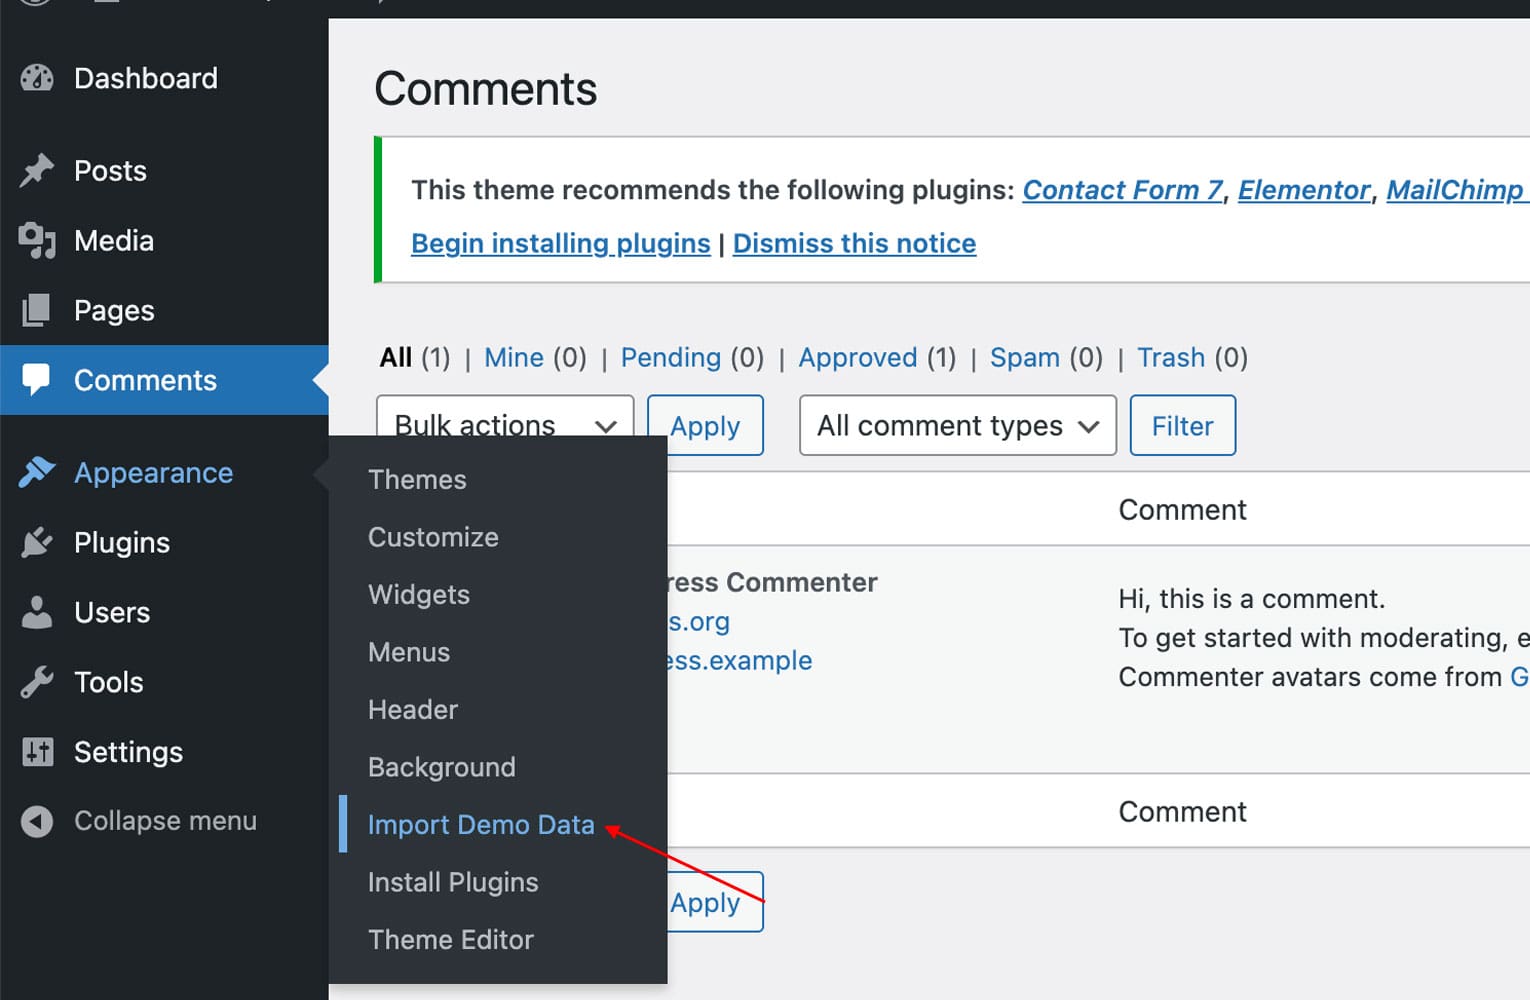The height and width of the screenshot is (1000, 1530).
Task: Click the Posts pushpin icon
Action: click(37, 171)
